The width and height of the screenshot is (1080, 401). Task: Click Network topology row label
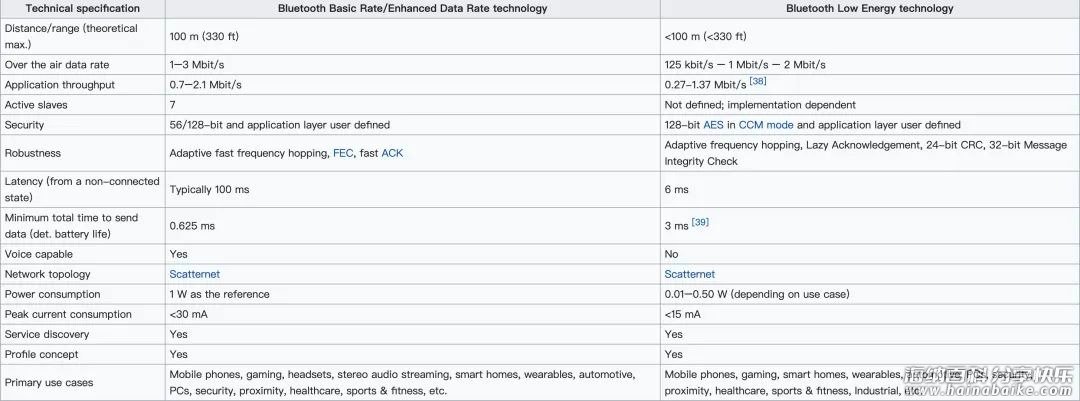[48, 274]
